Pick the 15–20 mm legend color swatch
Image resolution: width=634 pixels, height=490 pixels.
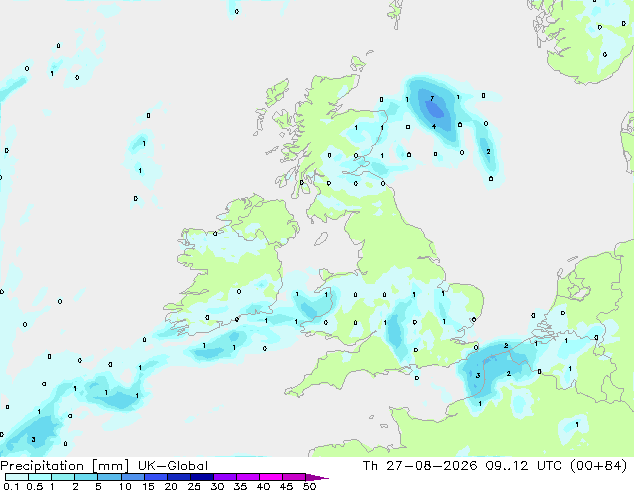155,477
